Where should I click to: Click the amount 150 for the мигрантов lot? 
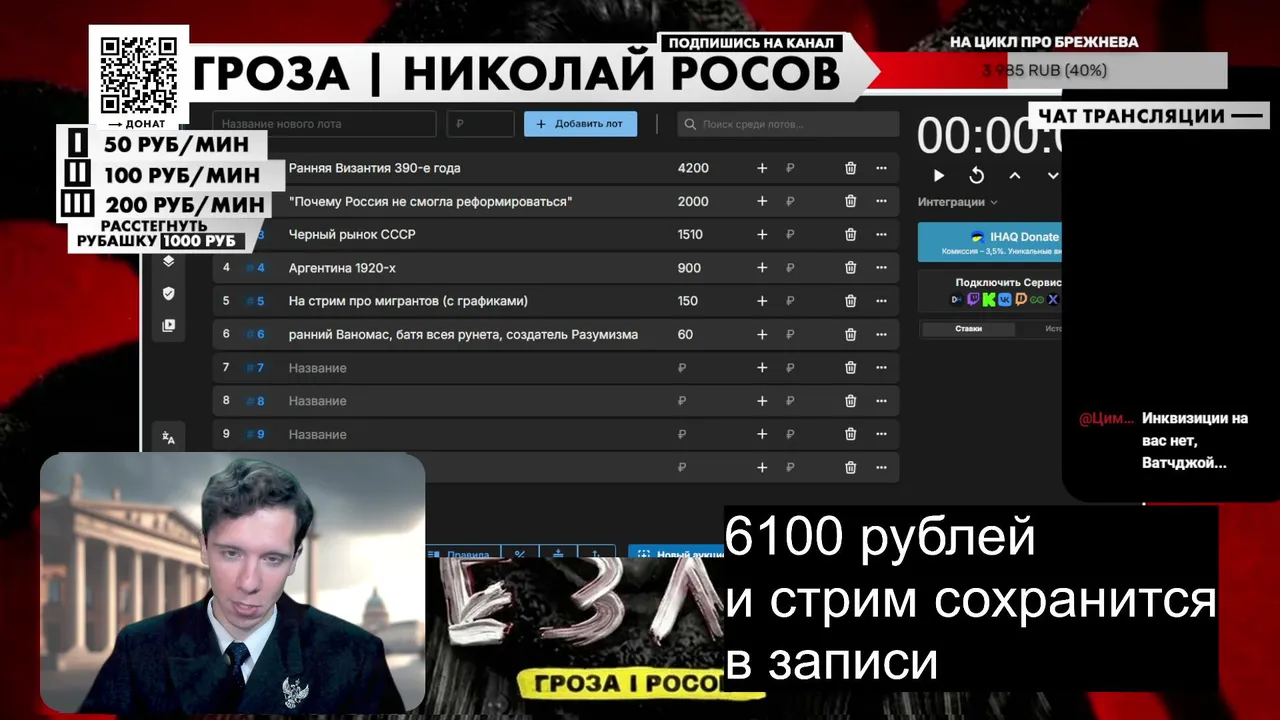(x=688, y=301)
